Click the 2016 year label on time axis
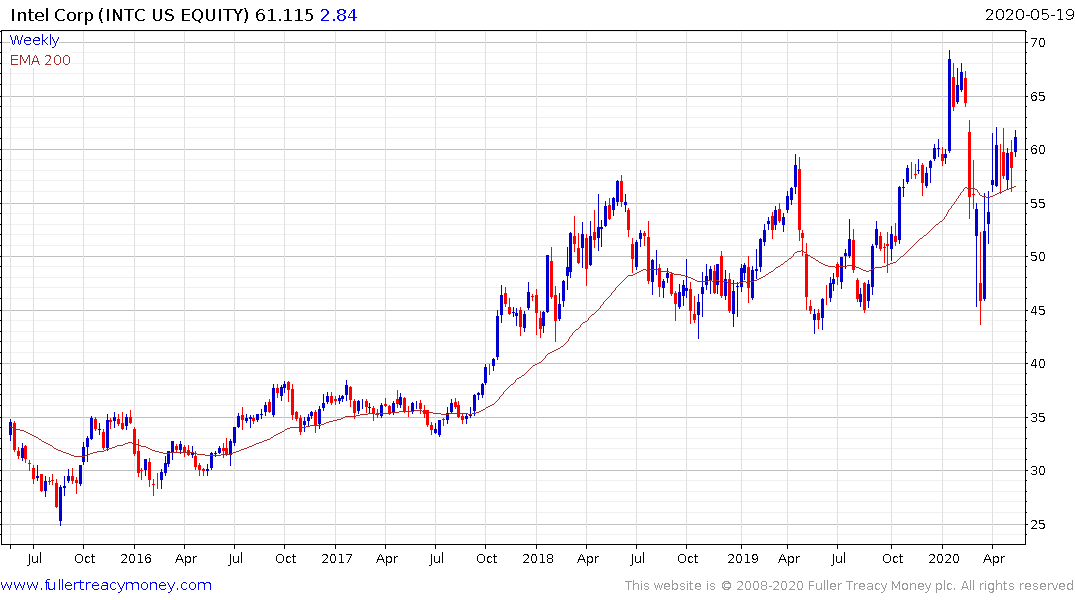1075x600 pixels. point(136,558)
